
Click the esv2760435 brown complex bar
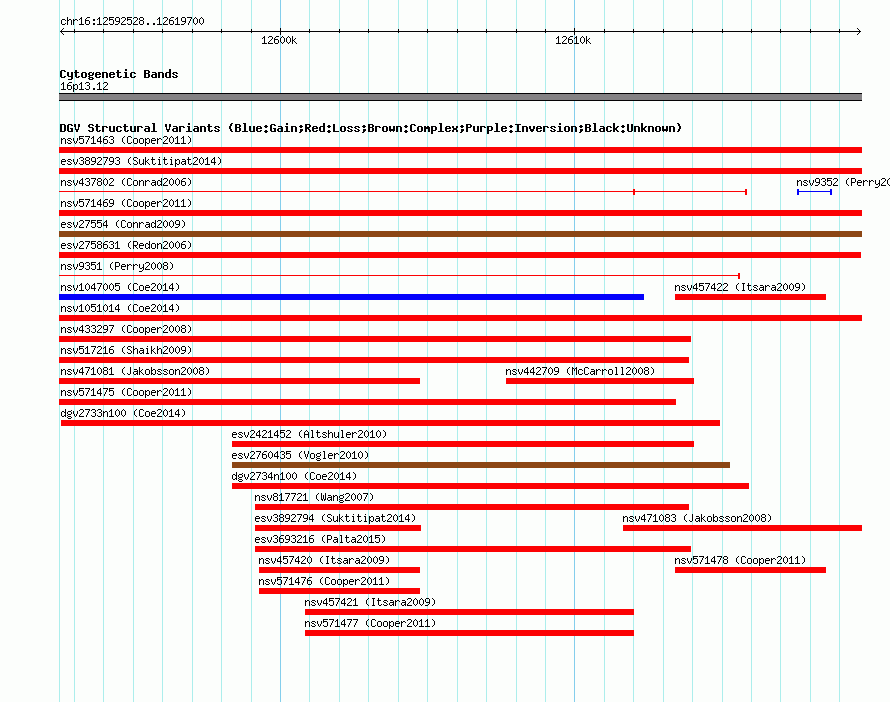(481, 465)
